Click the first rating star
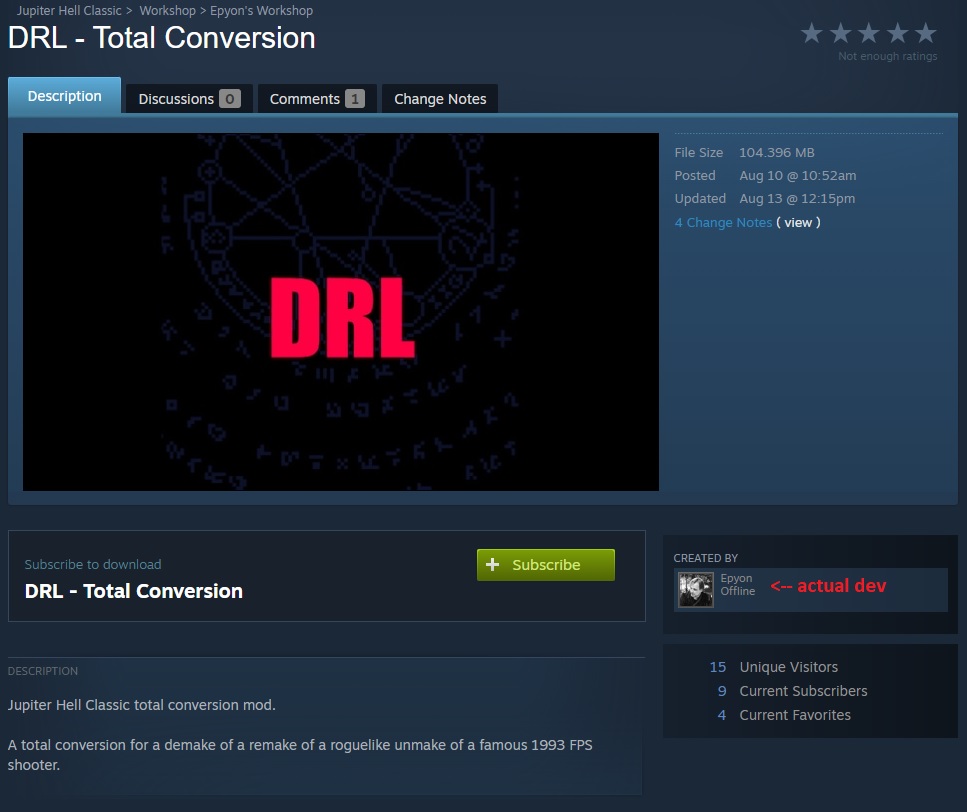 [x=812, y=33]
